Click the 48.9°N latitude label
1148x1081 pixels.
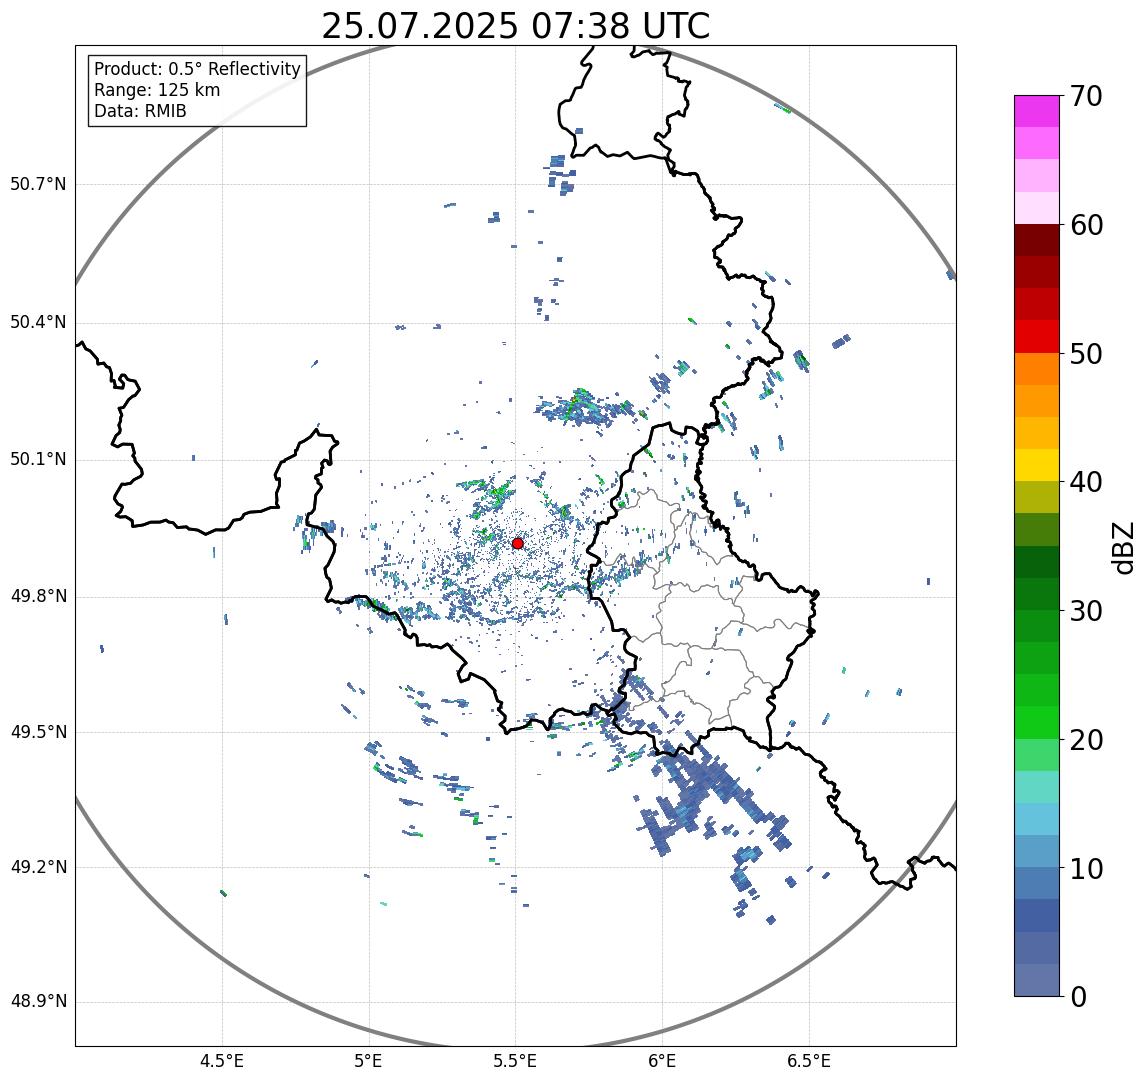(x=38, y=1002)
